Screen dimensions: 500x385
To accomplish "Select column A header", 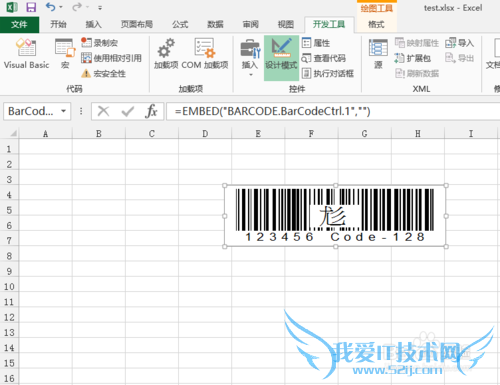I will 45,134.
